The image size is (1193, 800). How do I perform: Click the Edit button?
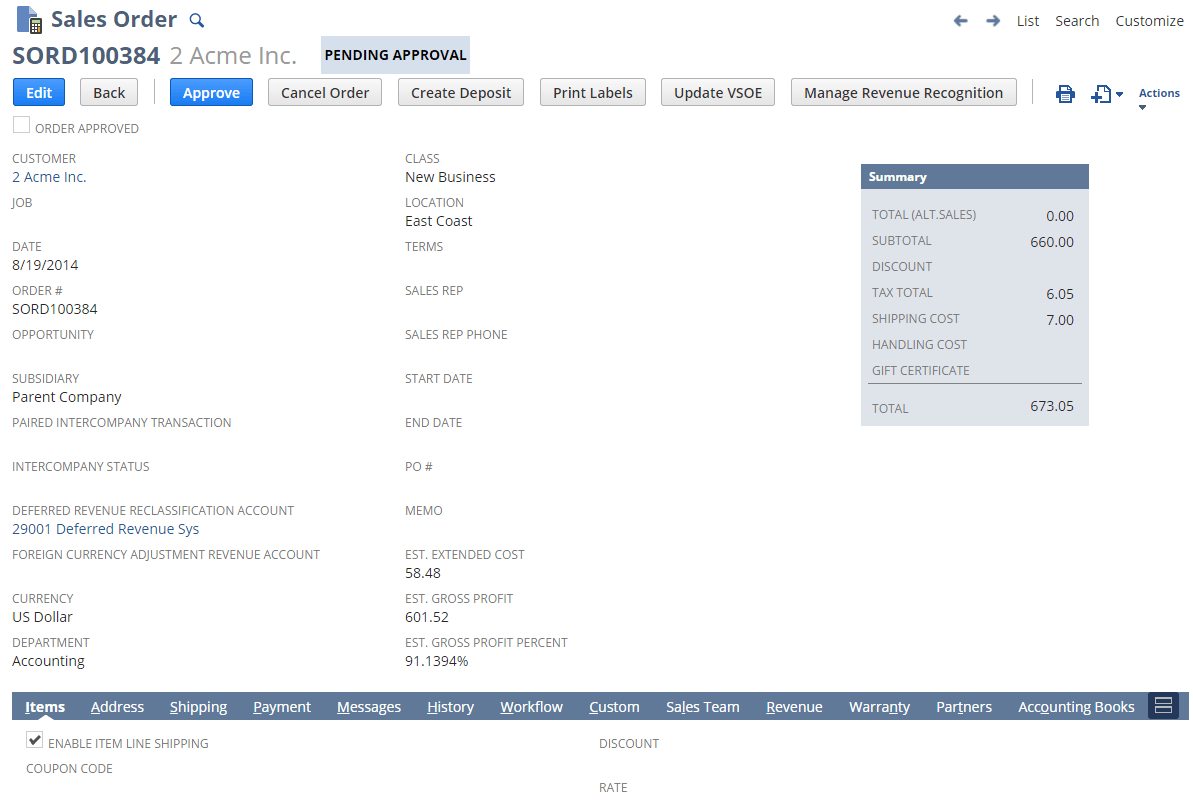point(39,92)
